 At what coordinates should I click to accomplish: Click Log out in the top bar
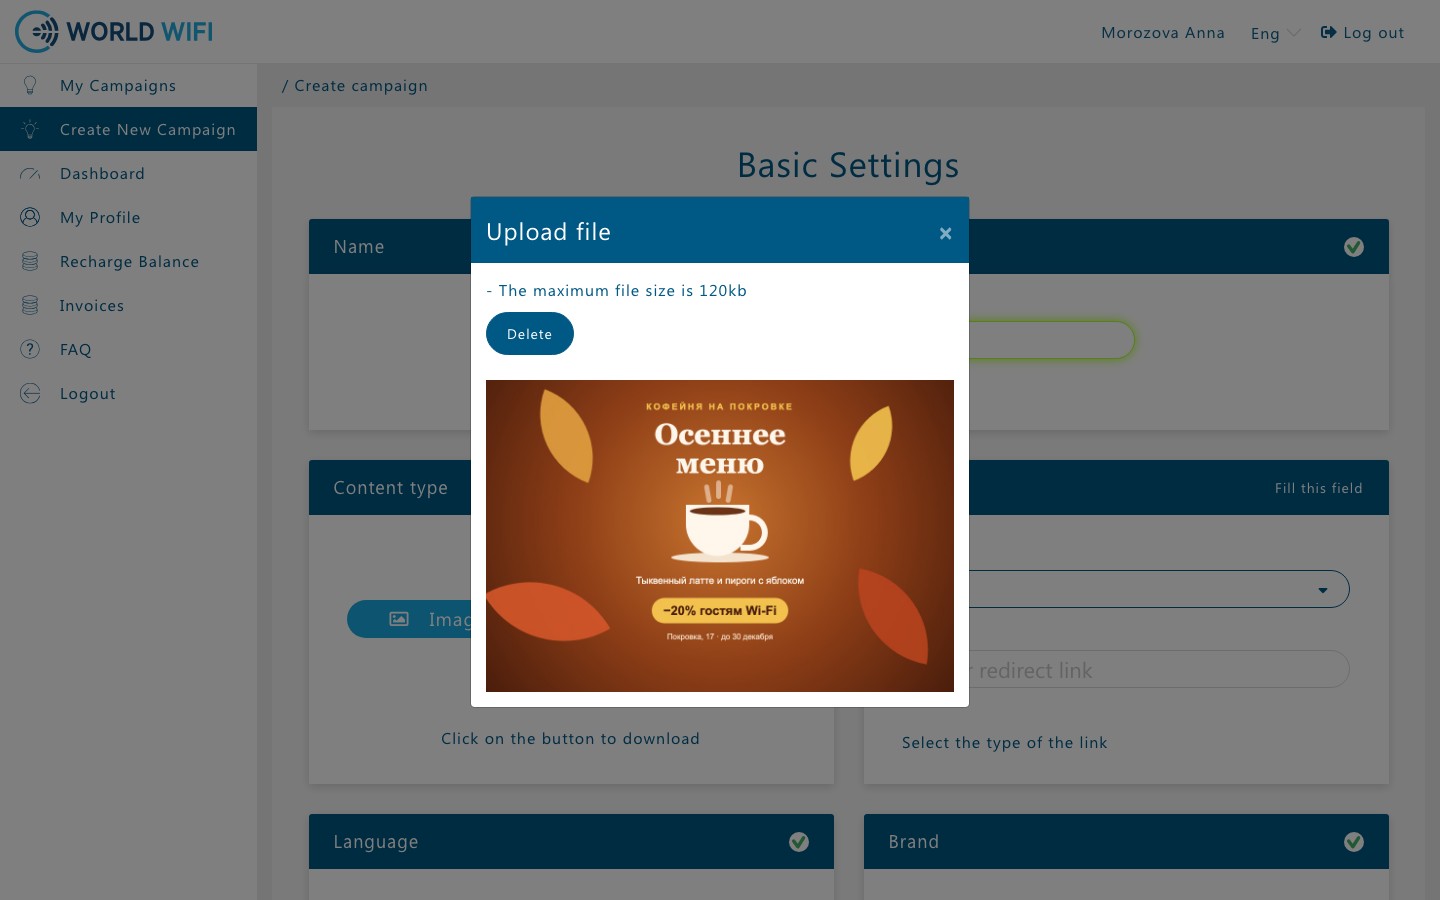tap(1362, 33)
